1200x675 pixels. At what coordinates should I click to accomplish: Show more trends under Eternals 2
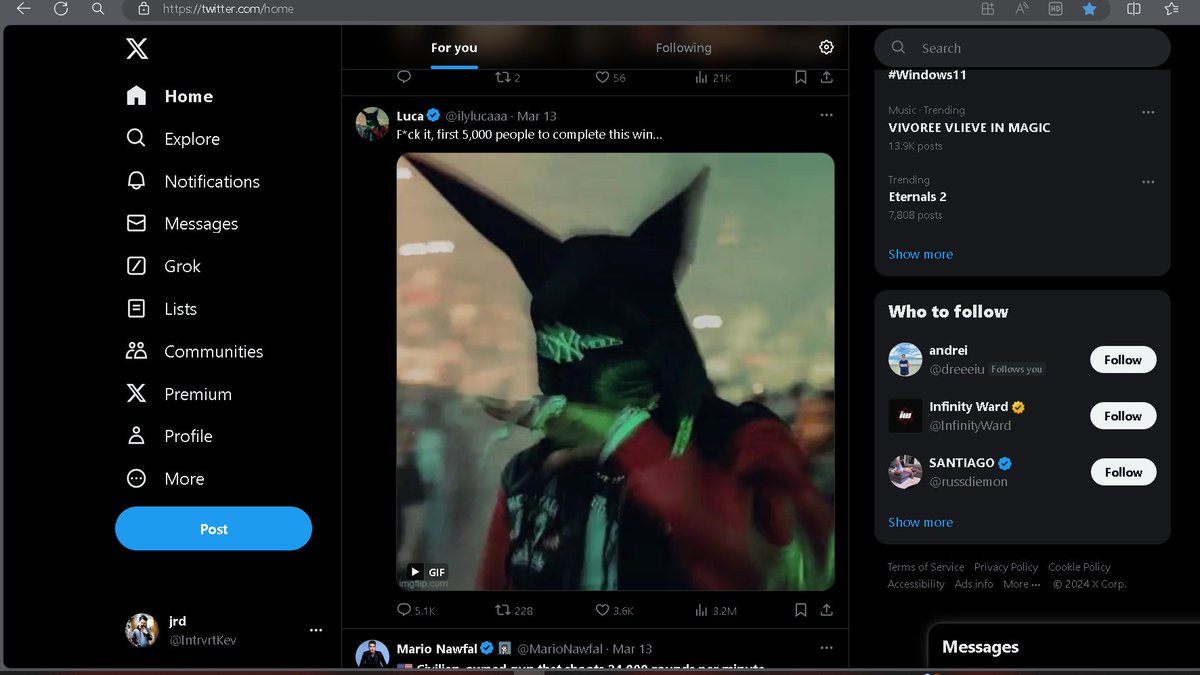coord(920,254)
